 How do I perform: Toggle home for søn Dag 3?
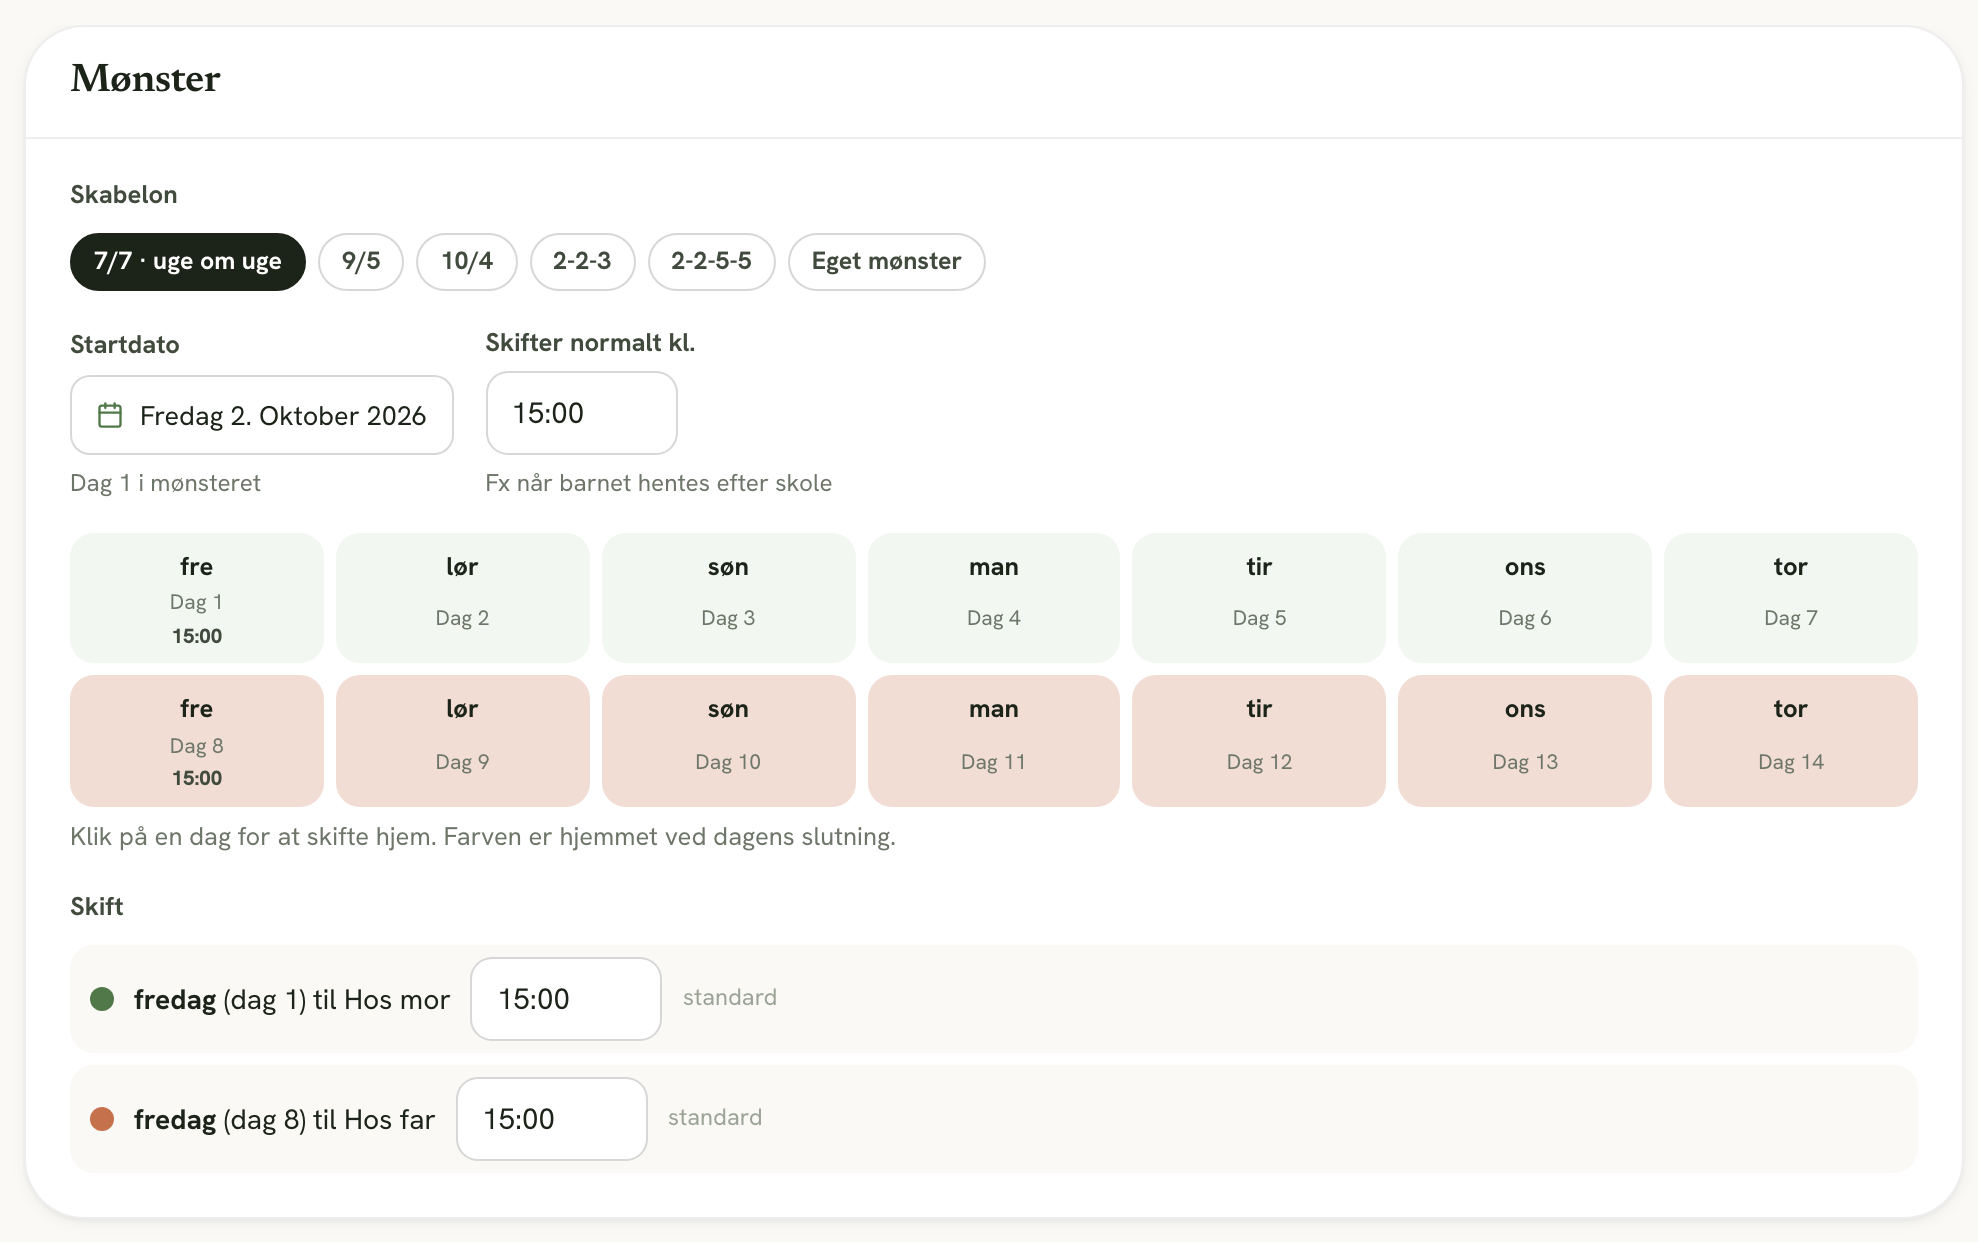(729, 598)
